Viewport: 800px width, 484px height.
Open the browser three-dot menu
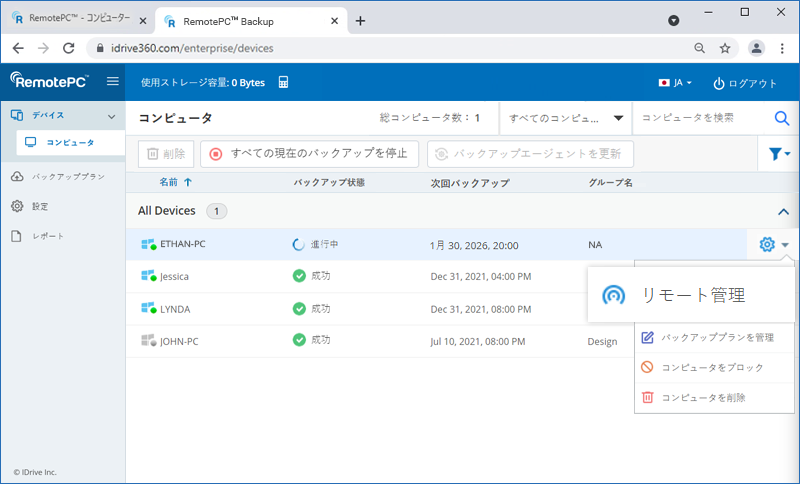pyautogui.click(x=782, y=48)
